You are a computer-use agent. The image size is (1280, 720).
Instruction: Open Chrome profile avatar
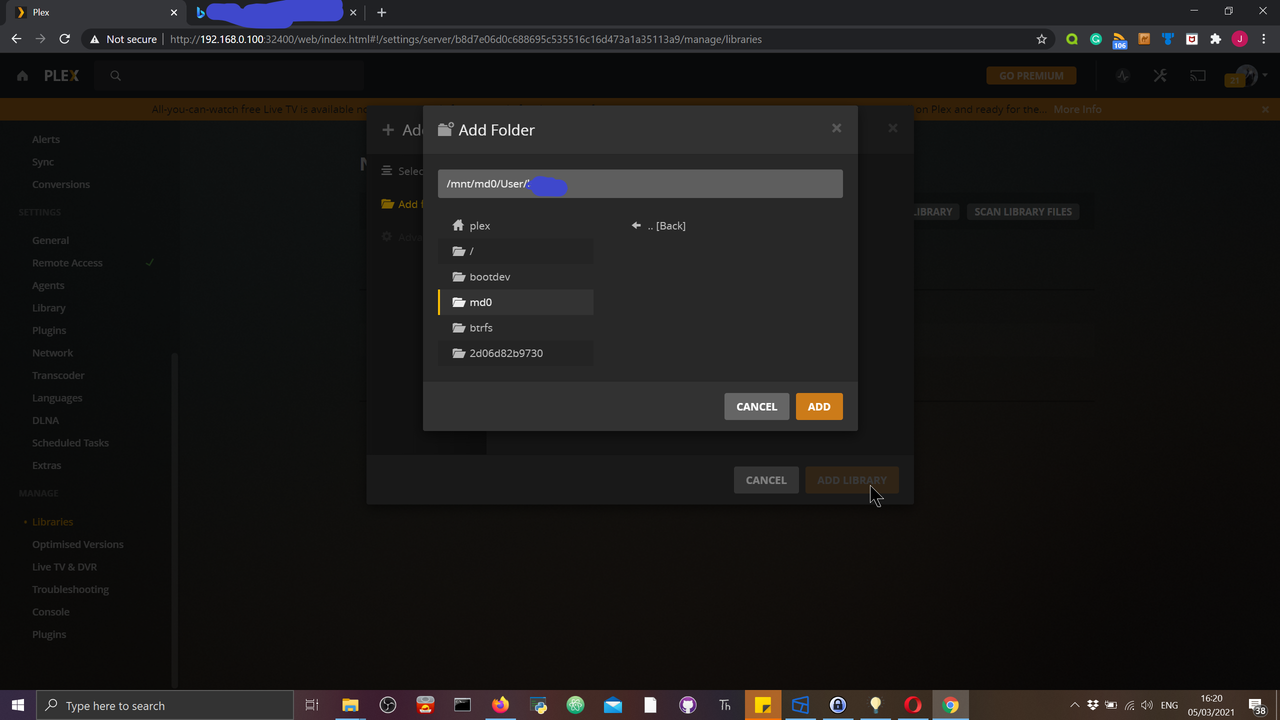tap(1240, 39)
